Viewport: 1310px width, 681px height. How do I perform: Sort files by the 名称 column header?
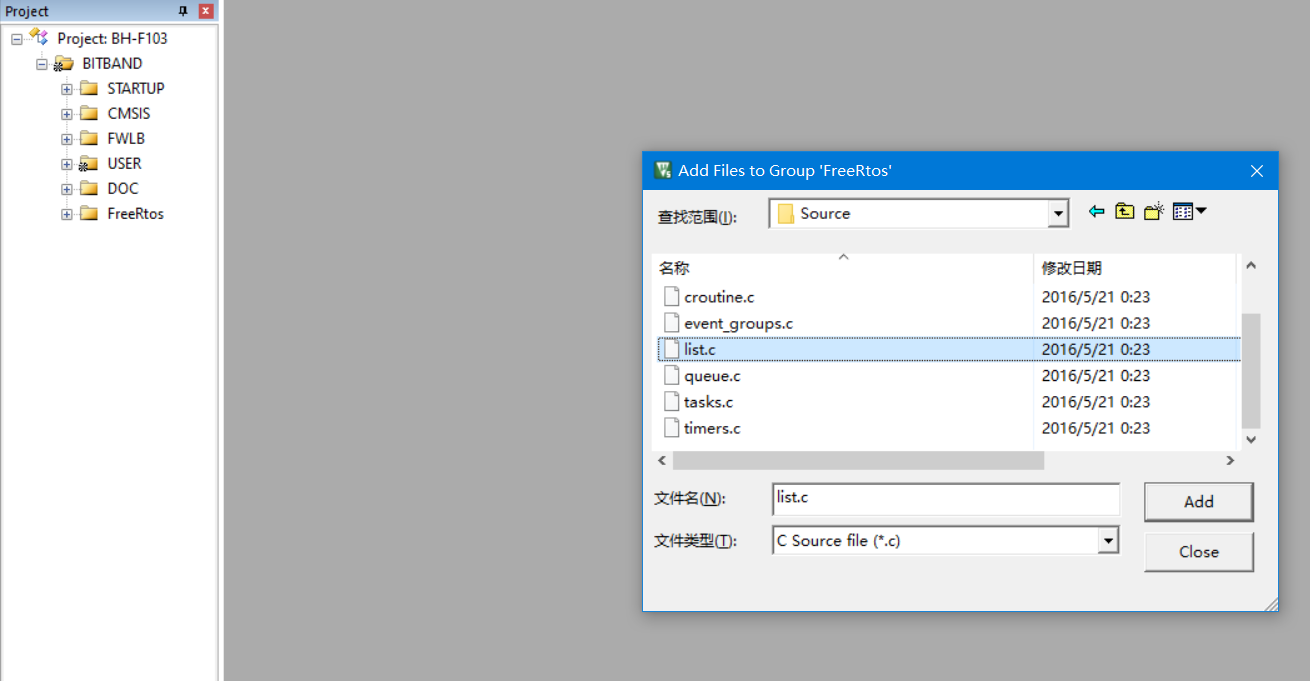(843, 268)
